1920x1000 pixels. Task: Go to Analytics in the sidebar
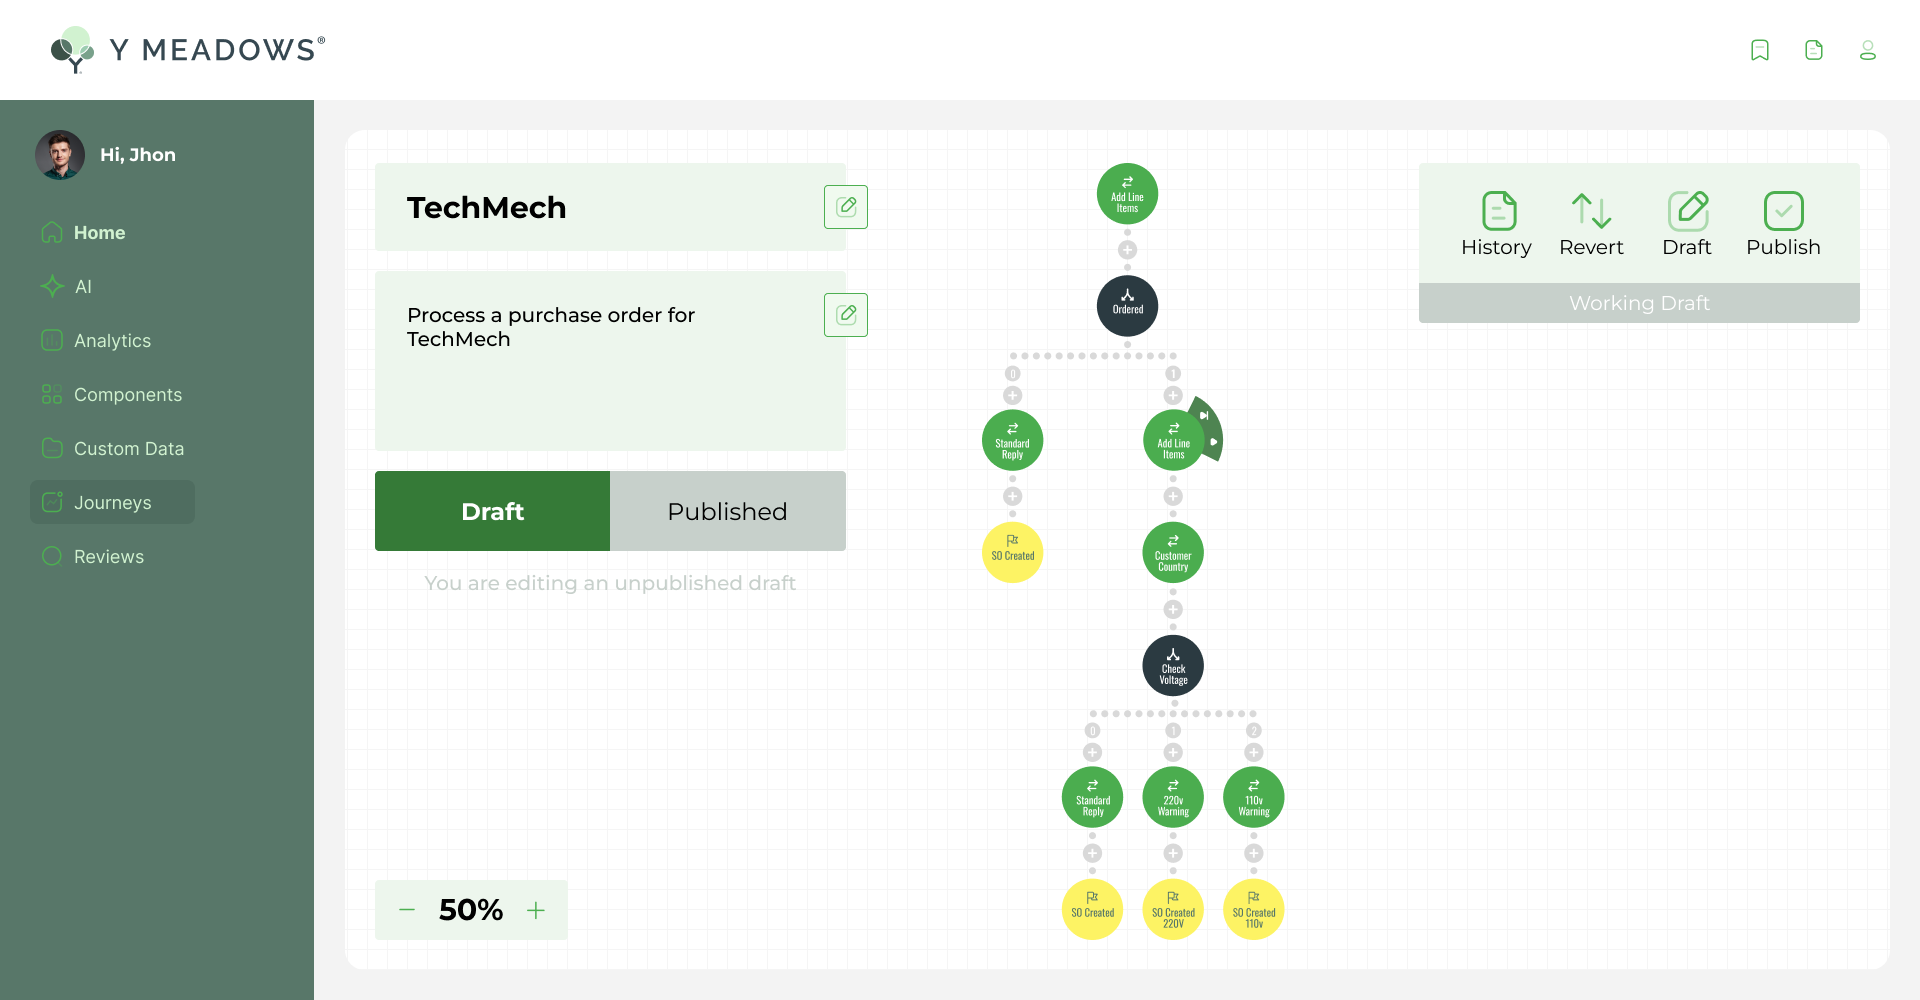pyautogui.click(x=112, y=341)
